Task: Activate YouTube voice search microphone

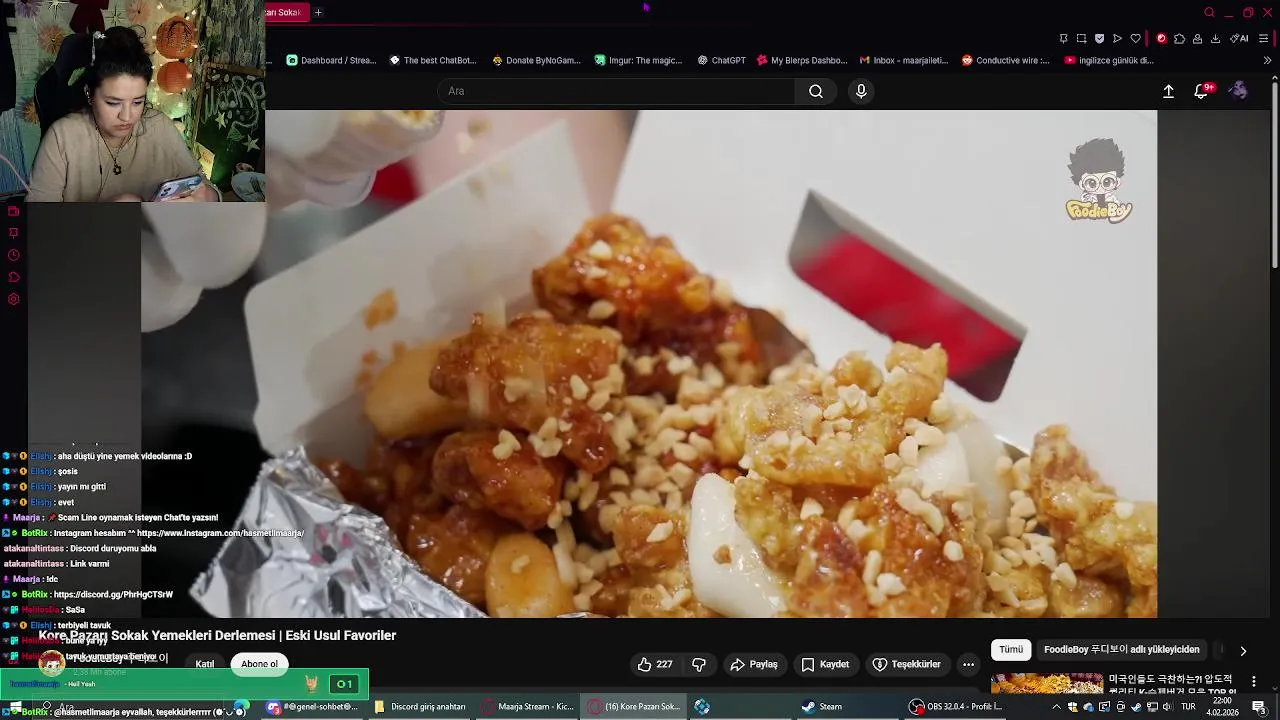Action: tap(861, 91)
